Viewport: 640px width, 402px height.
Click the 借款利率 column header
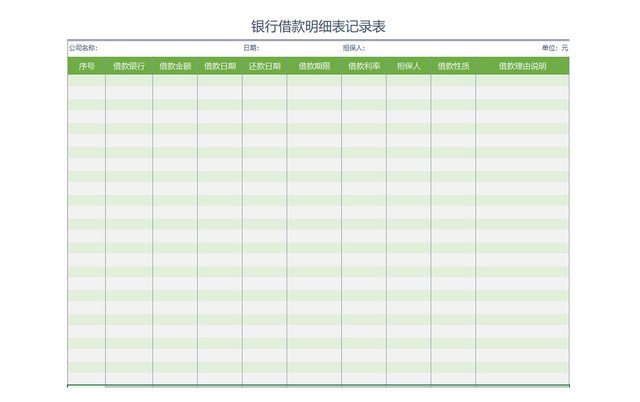point(364,66)
